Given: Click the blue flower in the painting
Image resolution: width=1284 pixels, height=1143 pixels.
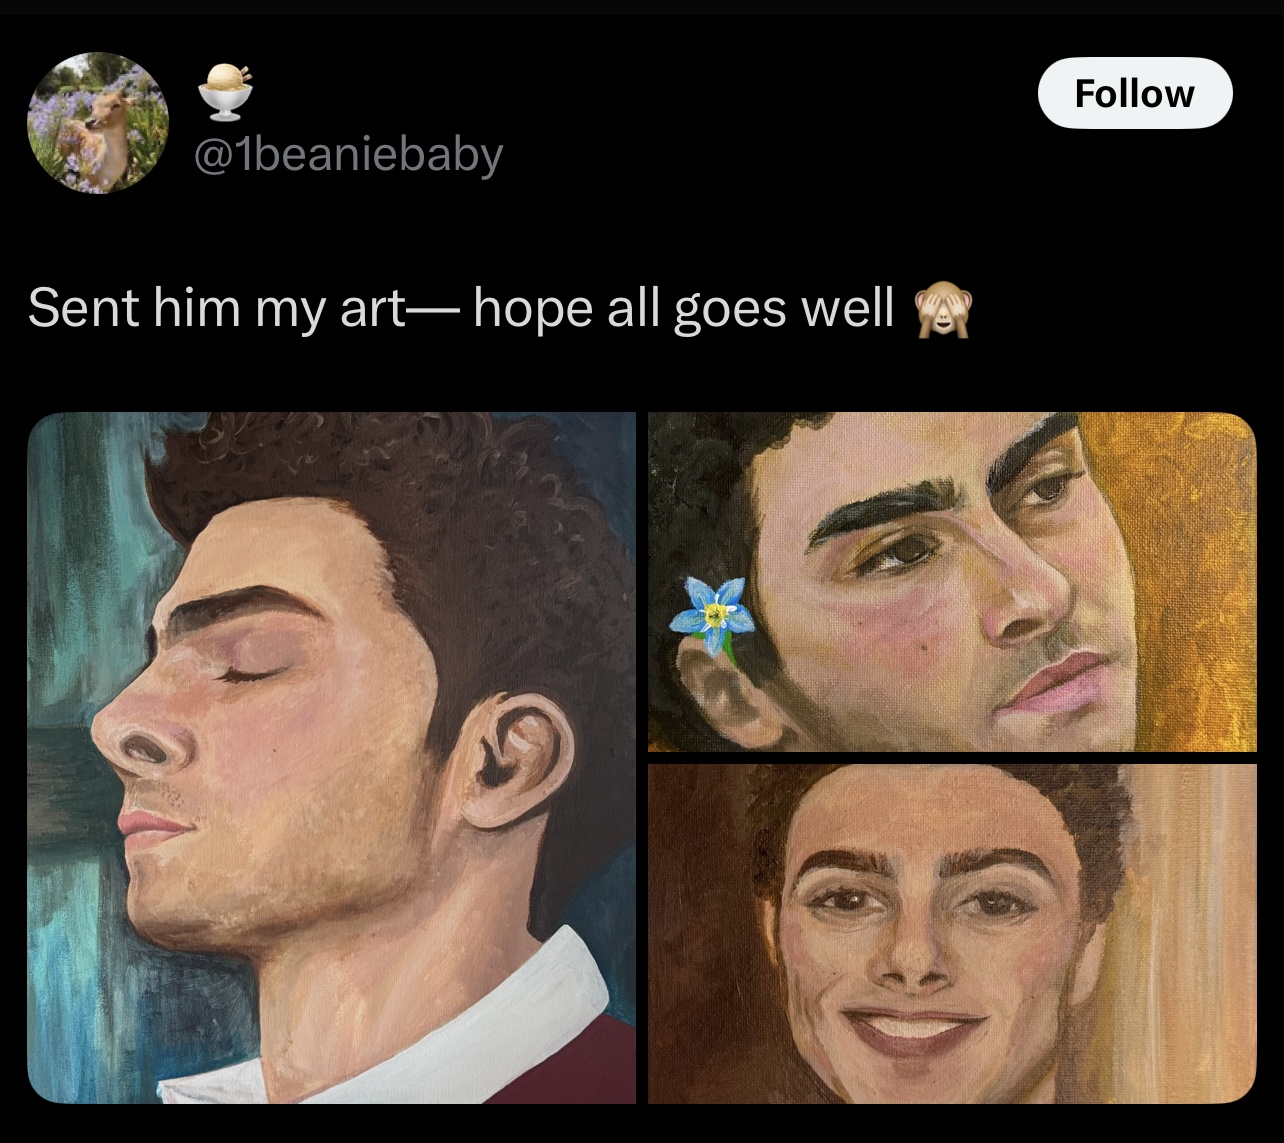Looking at the screenshot, I should [714, 612].
